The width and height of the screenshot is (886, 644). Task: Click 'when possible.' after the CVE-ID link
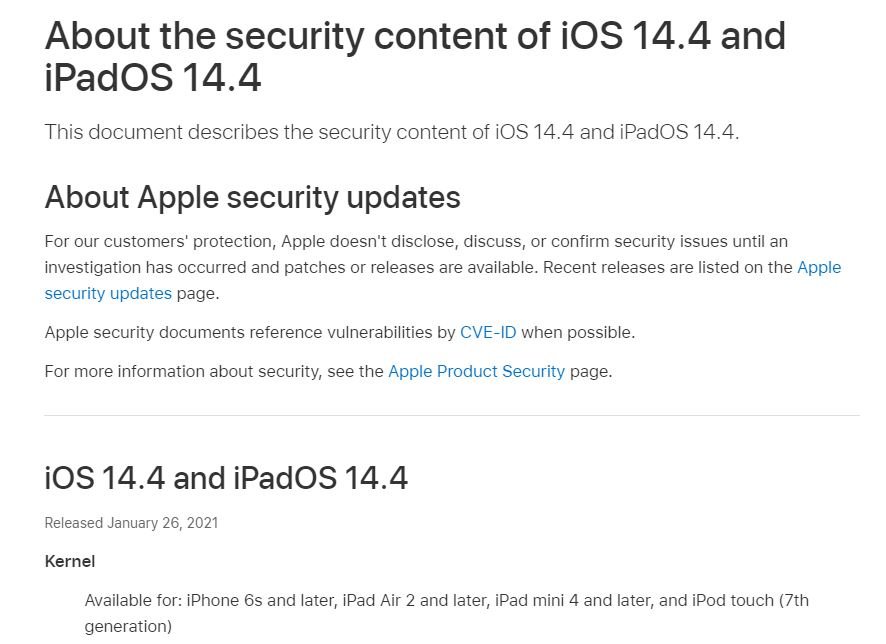(578, 332)
